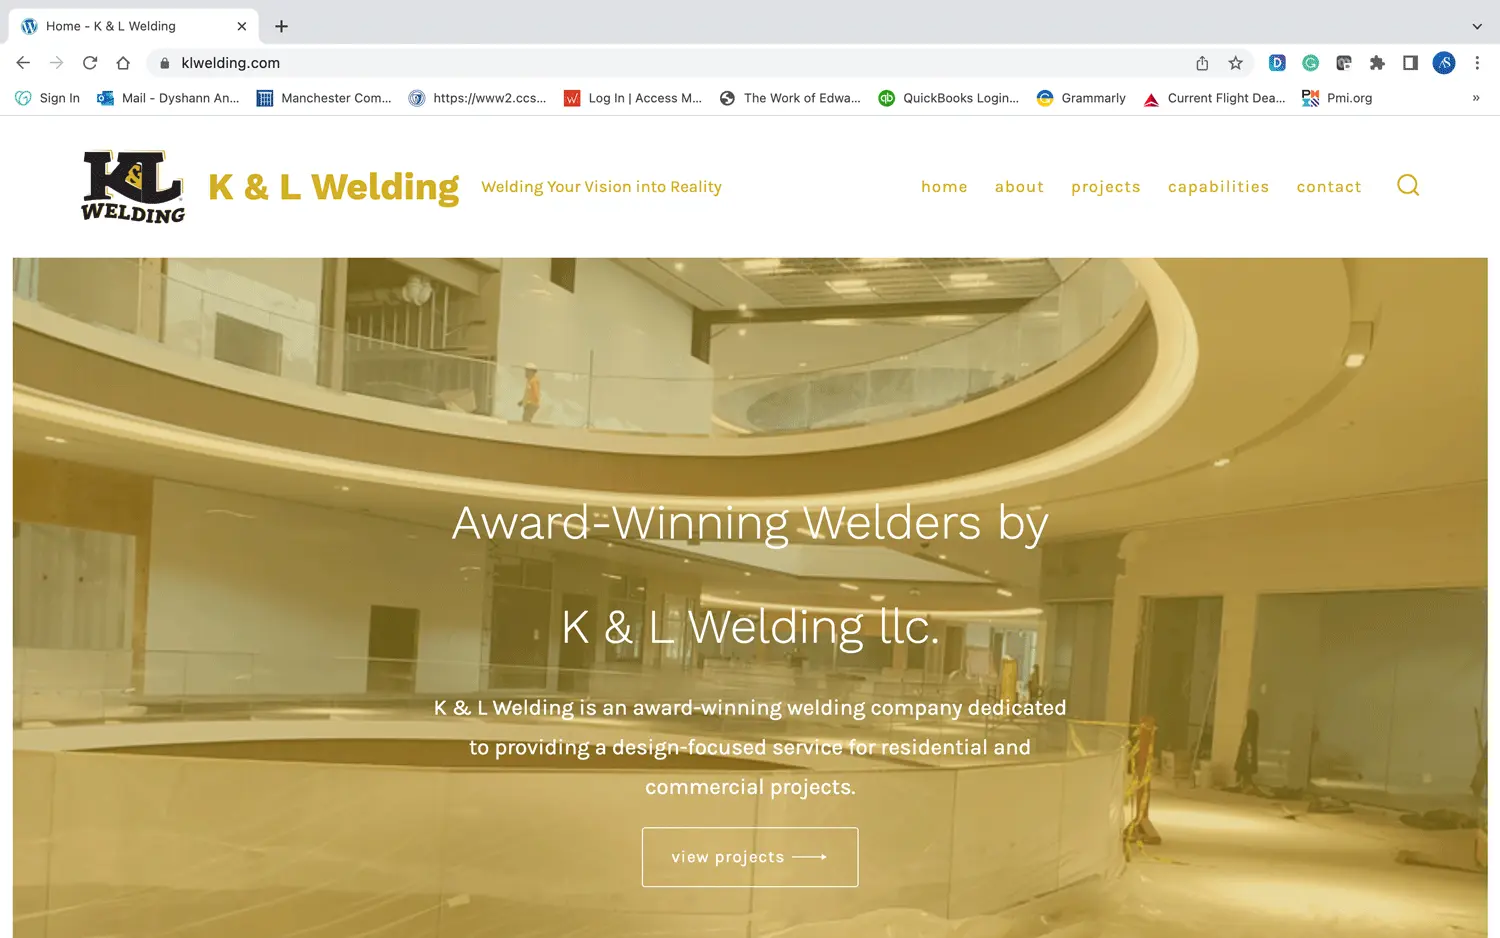Expand the hidden bookmarks overflow chevron
The width and height of the screenshot is (1500, 938).
(1476, 98)
